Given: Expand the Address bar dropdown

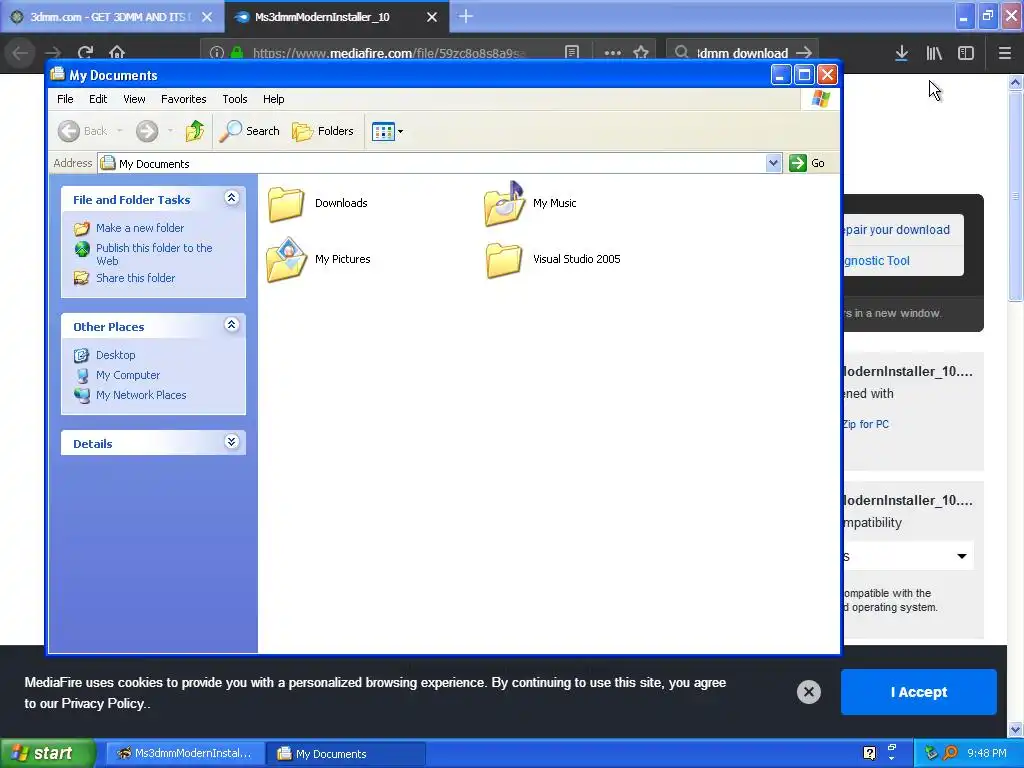Looking at the screenshot, I should 773,163.
